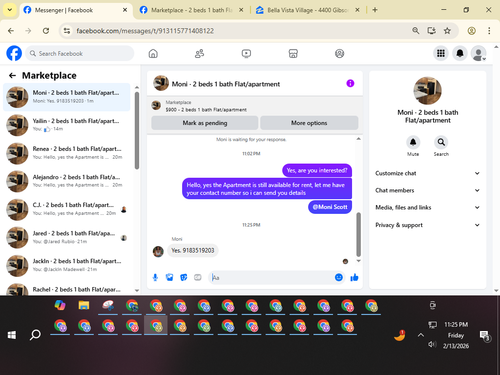Open the Marketplace storefront icon
Image resolution: width=500 pixels, height=375 pixels.
[293, 53]
